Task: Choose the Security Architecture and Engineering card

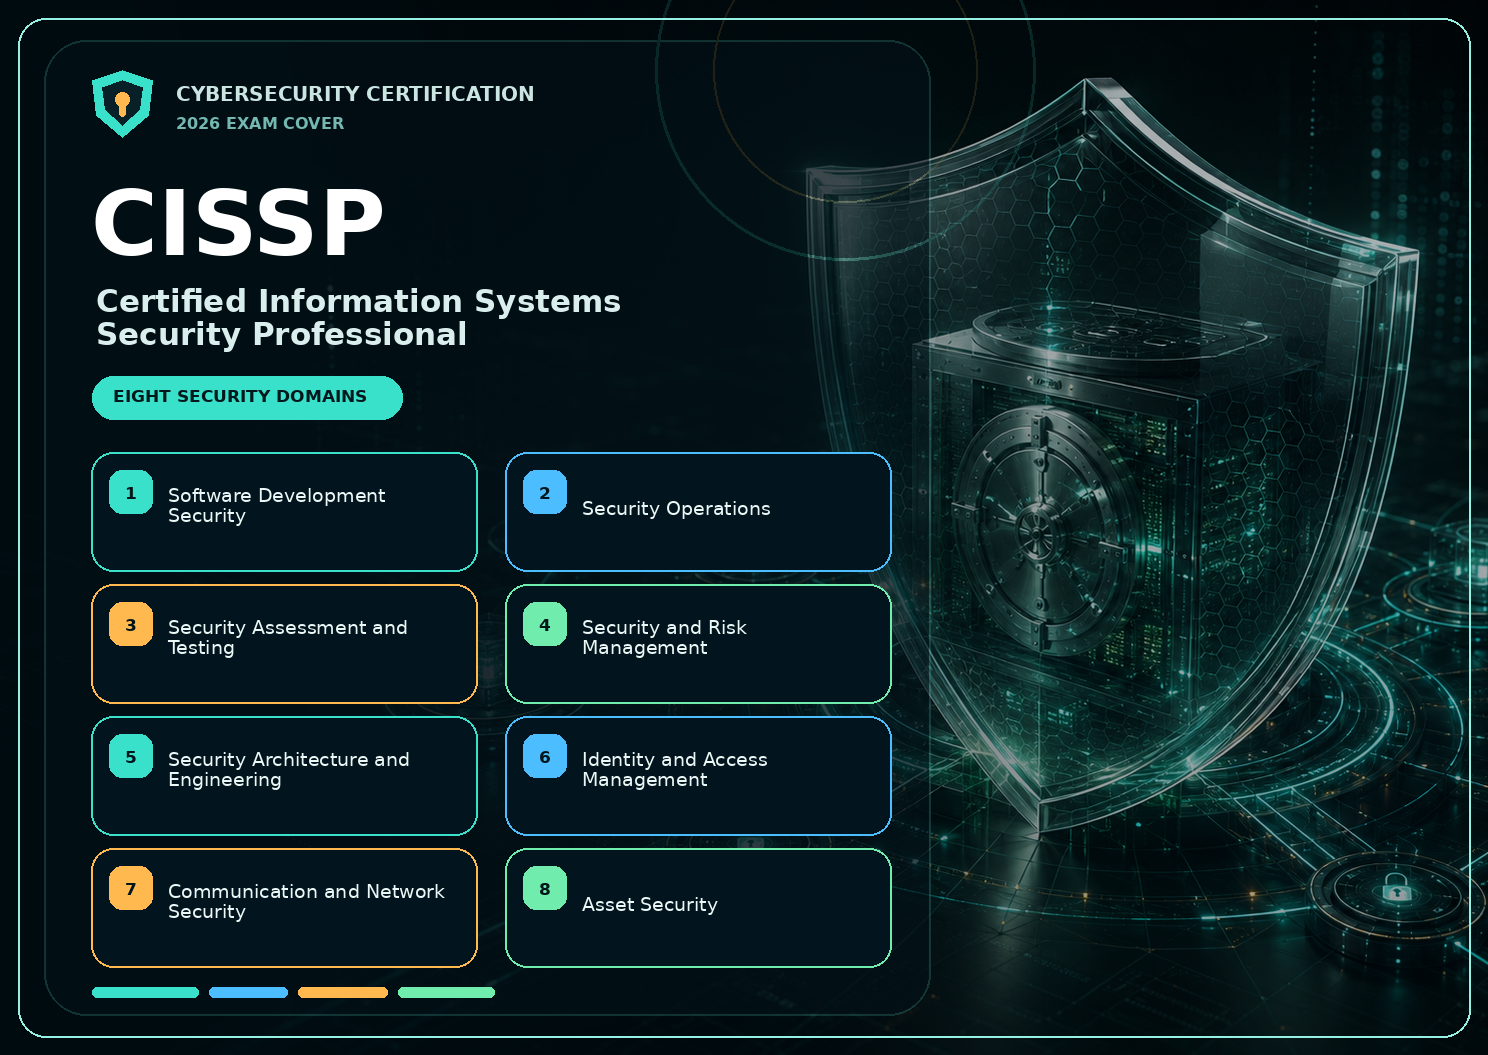Action: pyautogui.click(x=284, y=776)
